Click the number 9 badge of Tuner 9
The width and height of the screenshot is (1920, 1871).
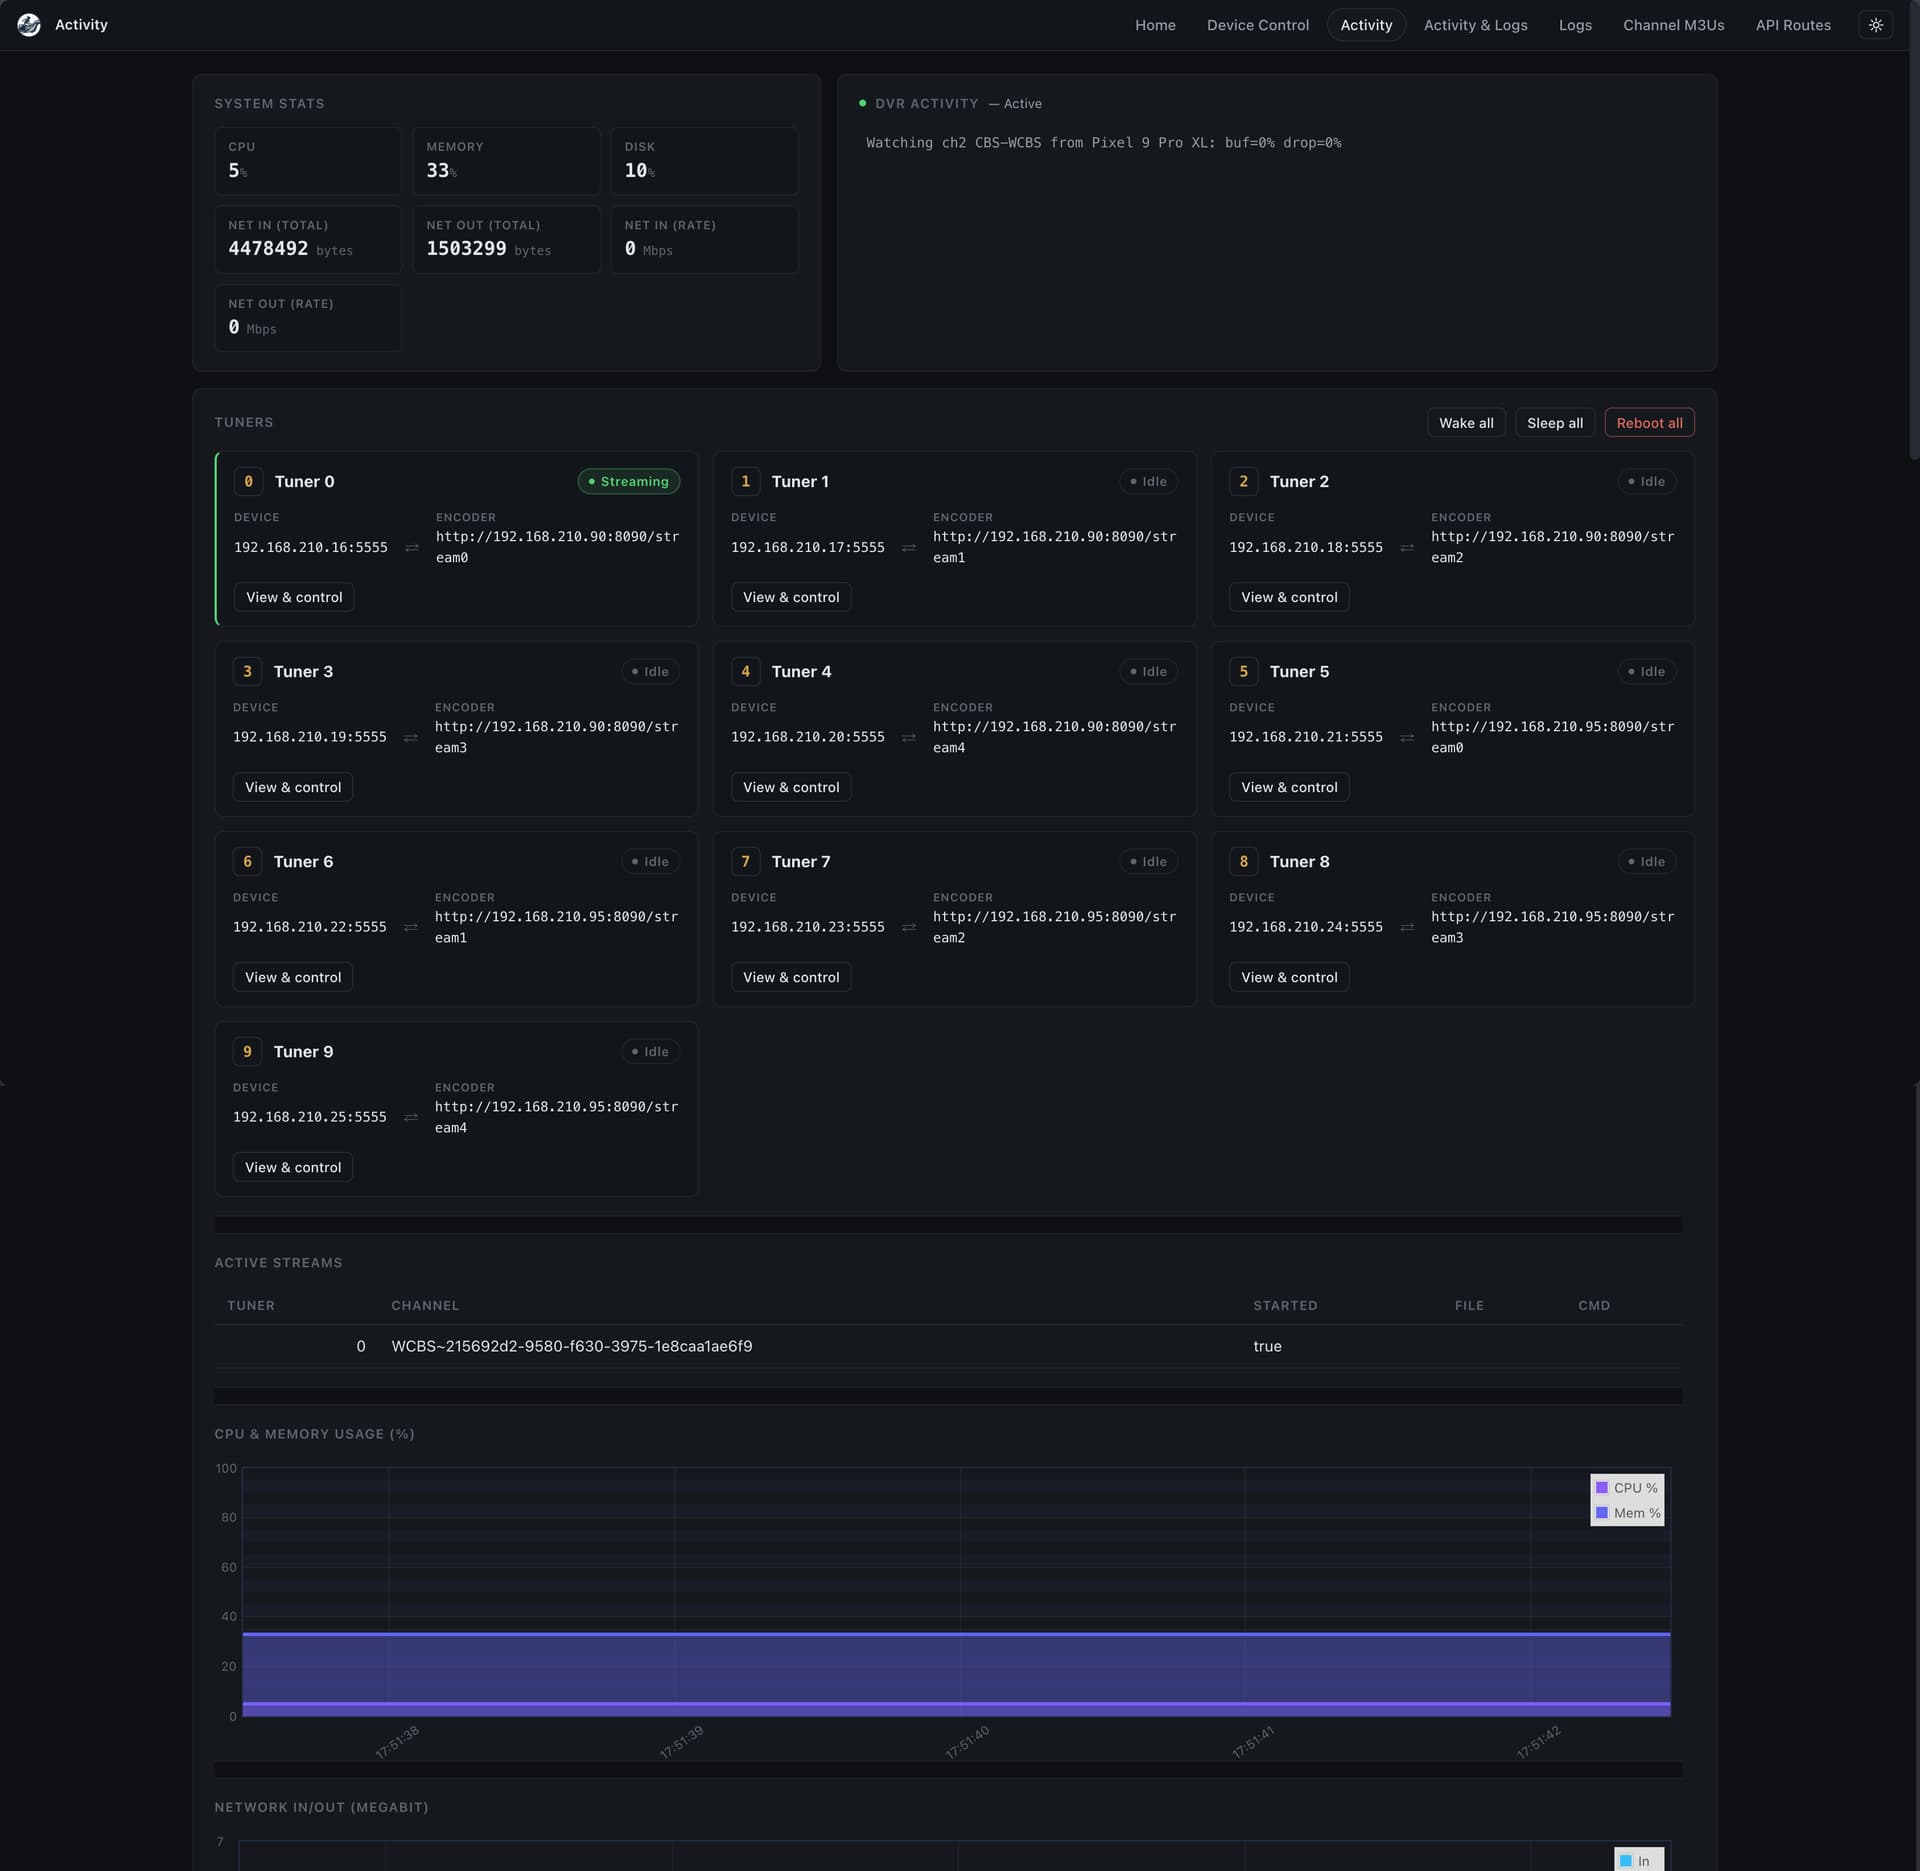click(247, 1051)
